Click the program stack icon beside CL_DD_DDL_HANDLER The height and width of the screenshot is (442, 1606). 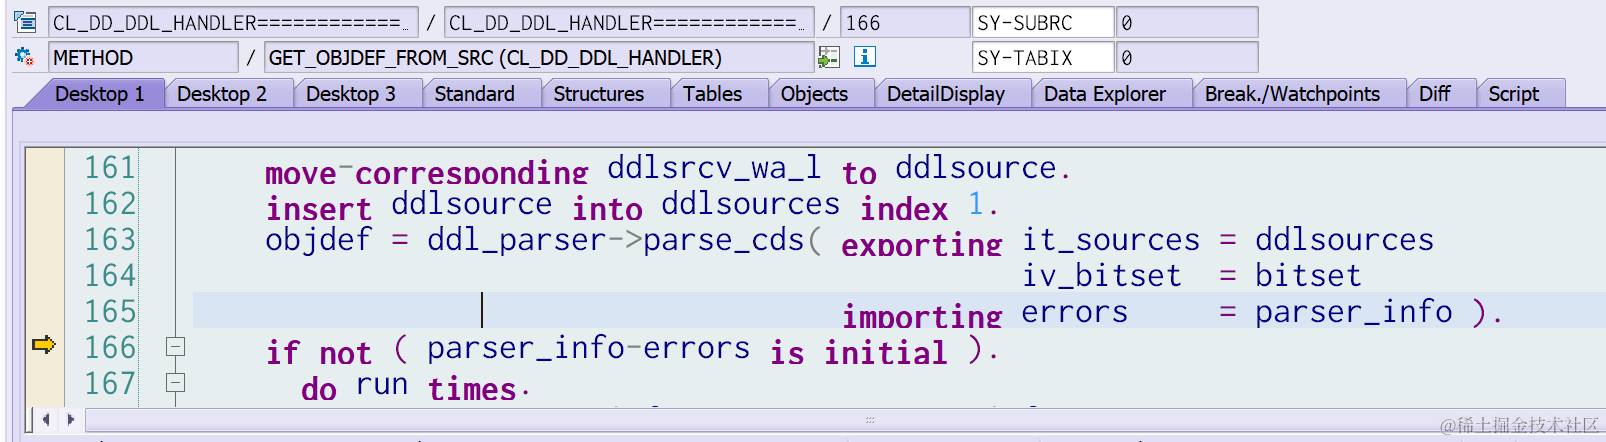(x=25, y=22)
